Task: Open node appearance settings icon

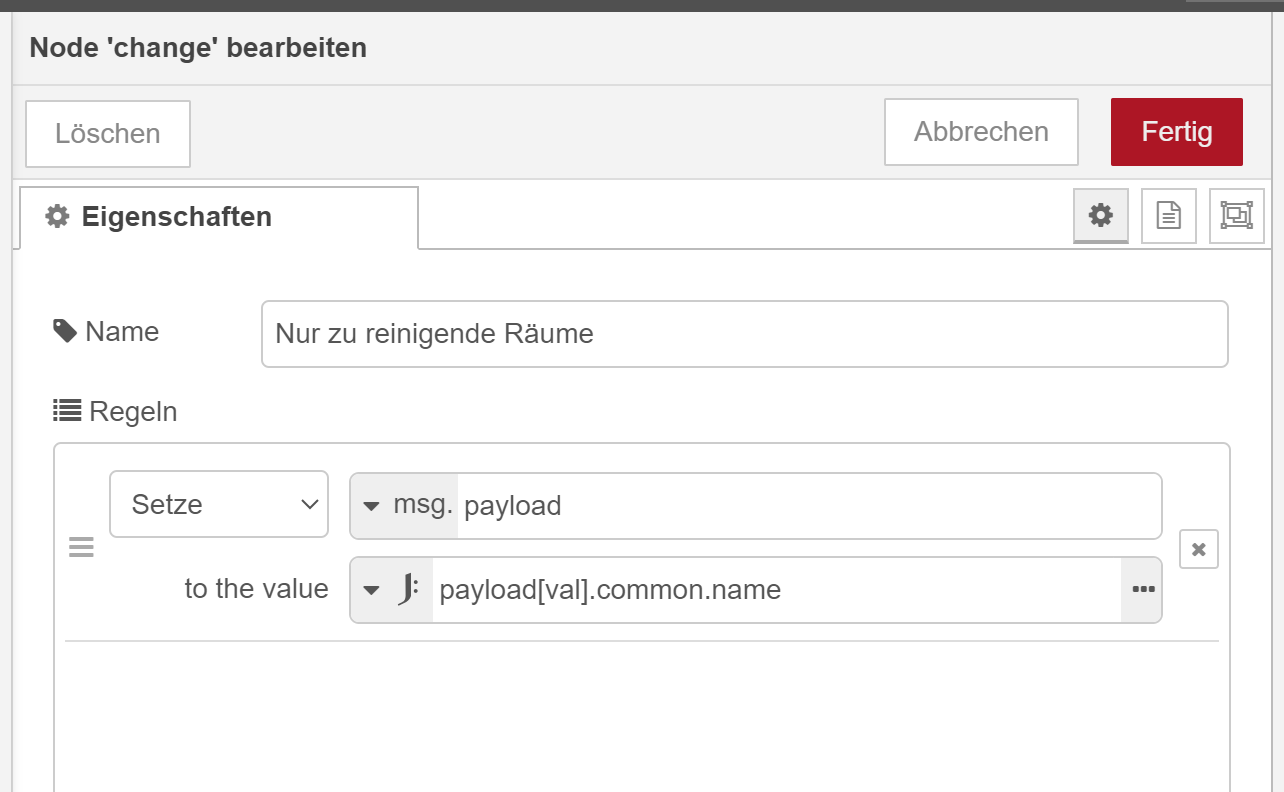Action: click(x=1237, y=215)
